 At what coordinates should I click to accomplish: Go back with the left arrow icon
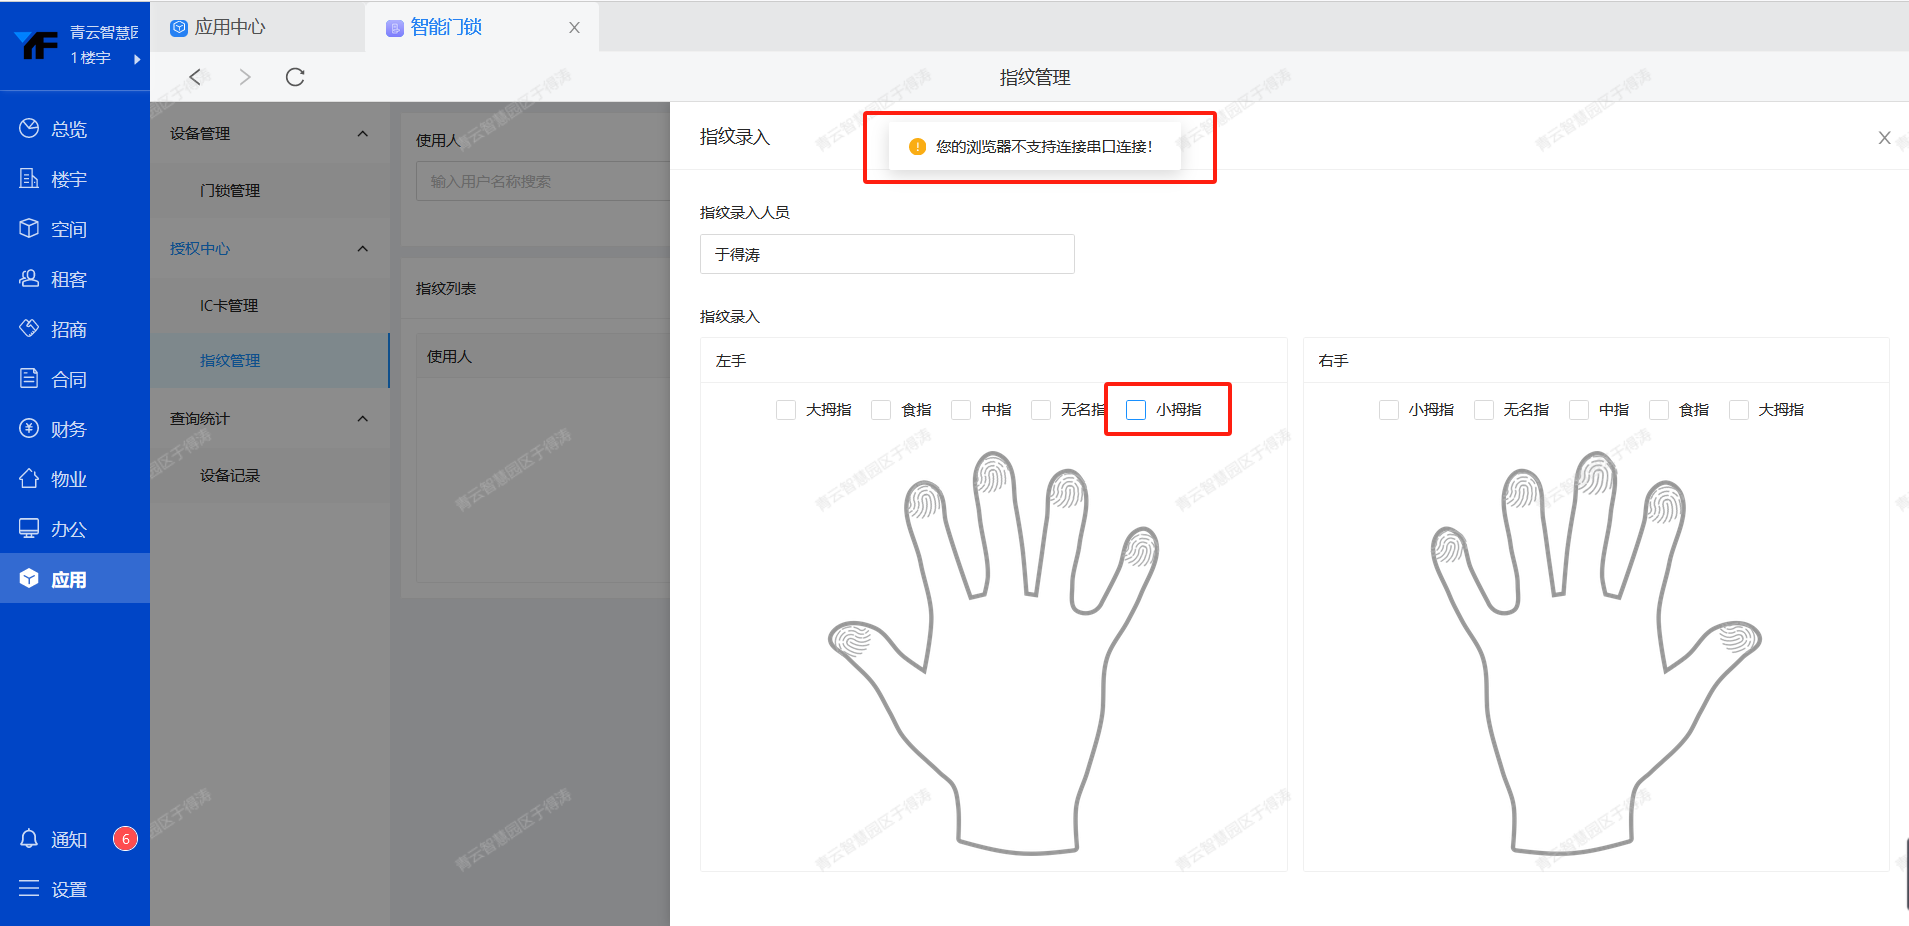[196, 77]
